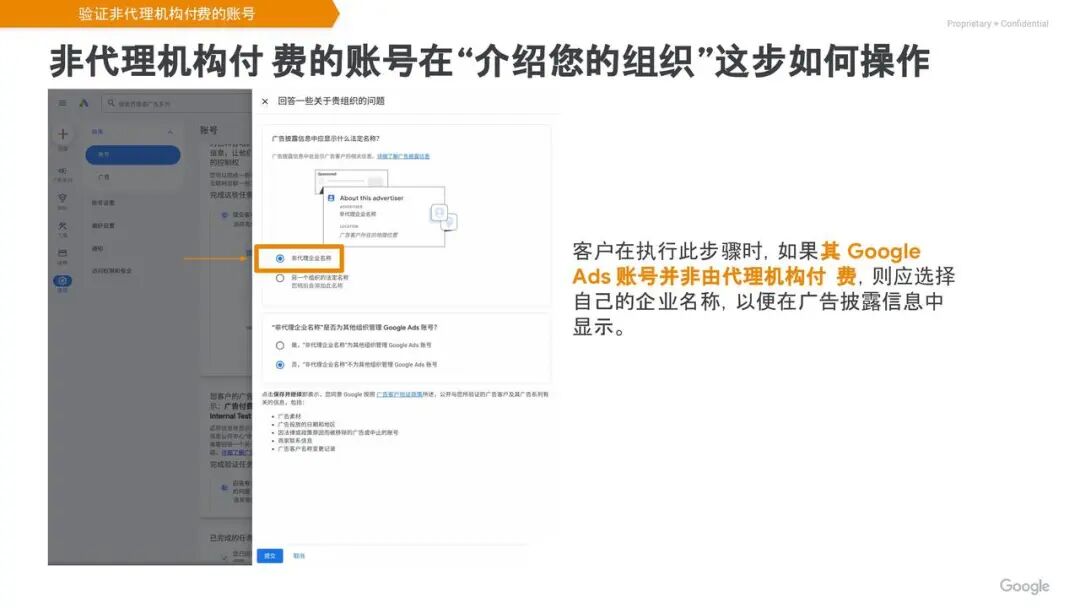Open the learn about ad disclosures link
The image size is (1080, 608).
403,156
